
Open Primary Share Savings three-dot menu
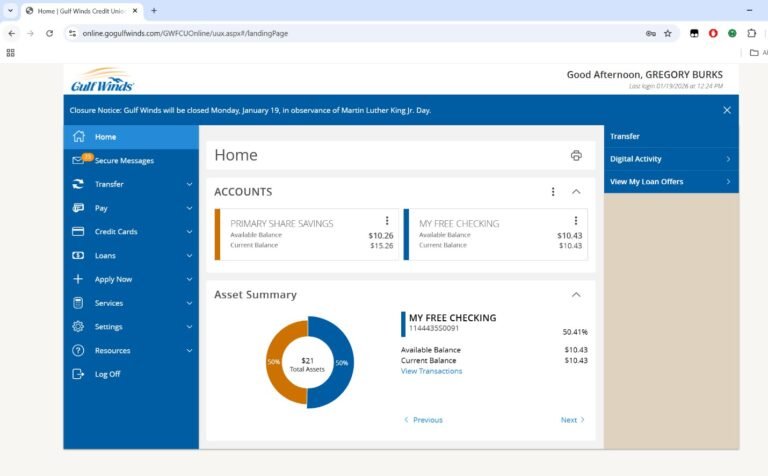(387, 221)
